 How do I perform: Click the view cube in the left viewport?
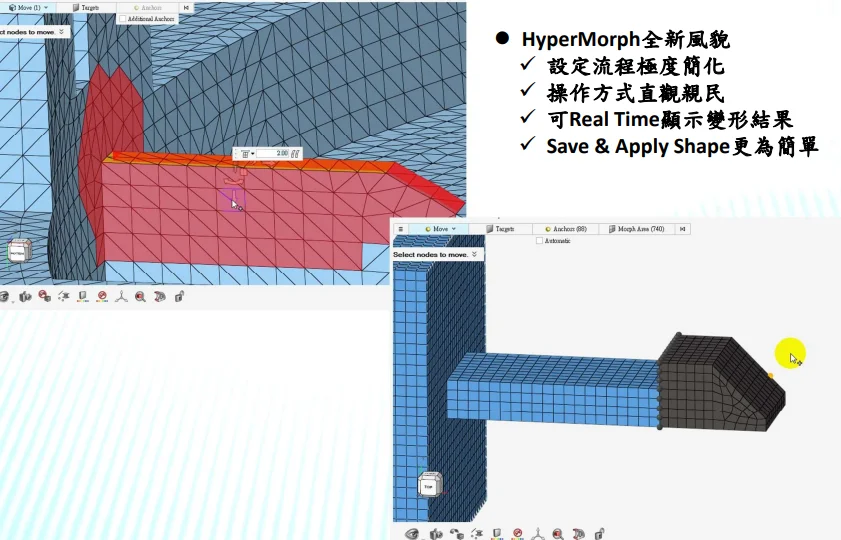pyautogui.click(x=18, y=254)
